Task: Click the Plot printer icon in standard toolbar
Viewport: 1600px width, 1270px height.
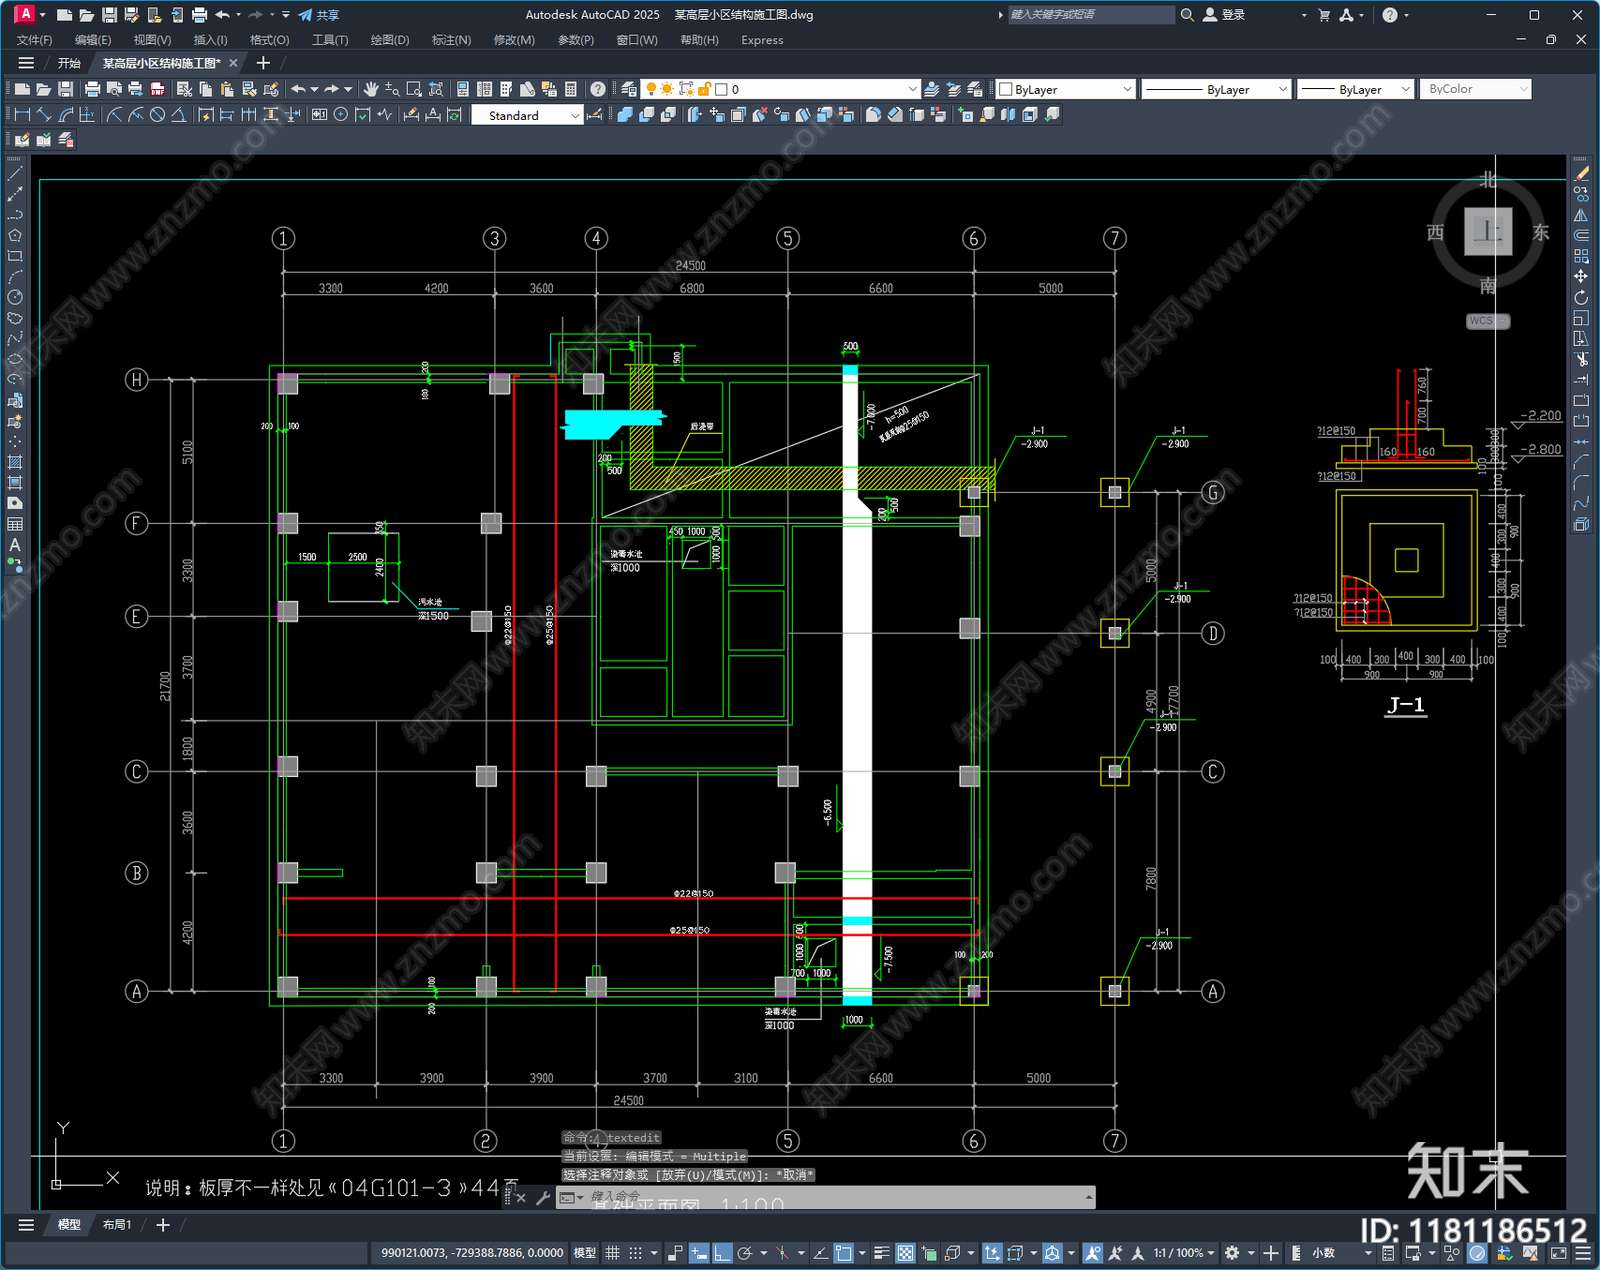Action: (92, 89)
